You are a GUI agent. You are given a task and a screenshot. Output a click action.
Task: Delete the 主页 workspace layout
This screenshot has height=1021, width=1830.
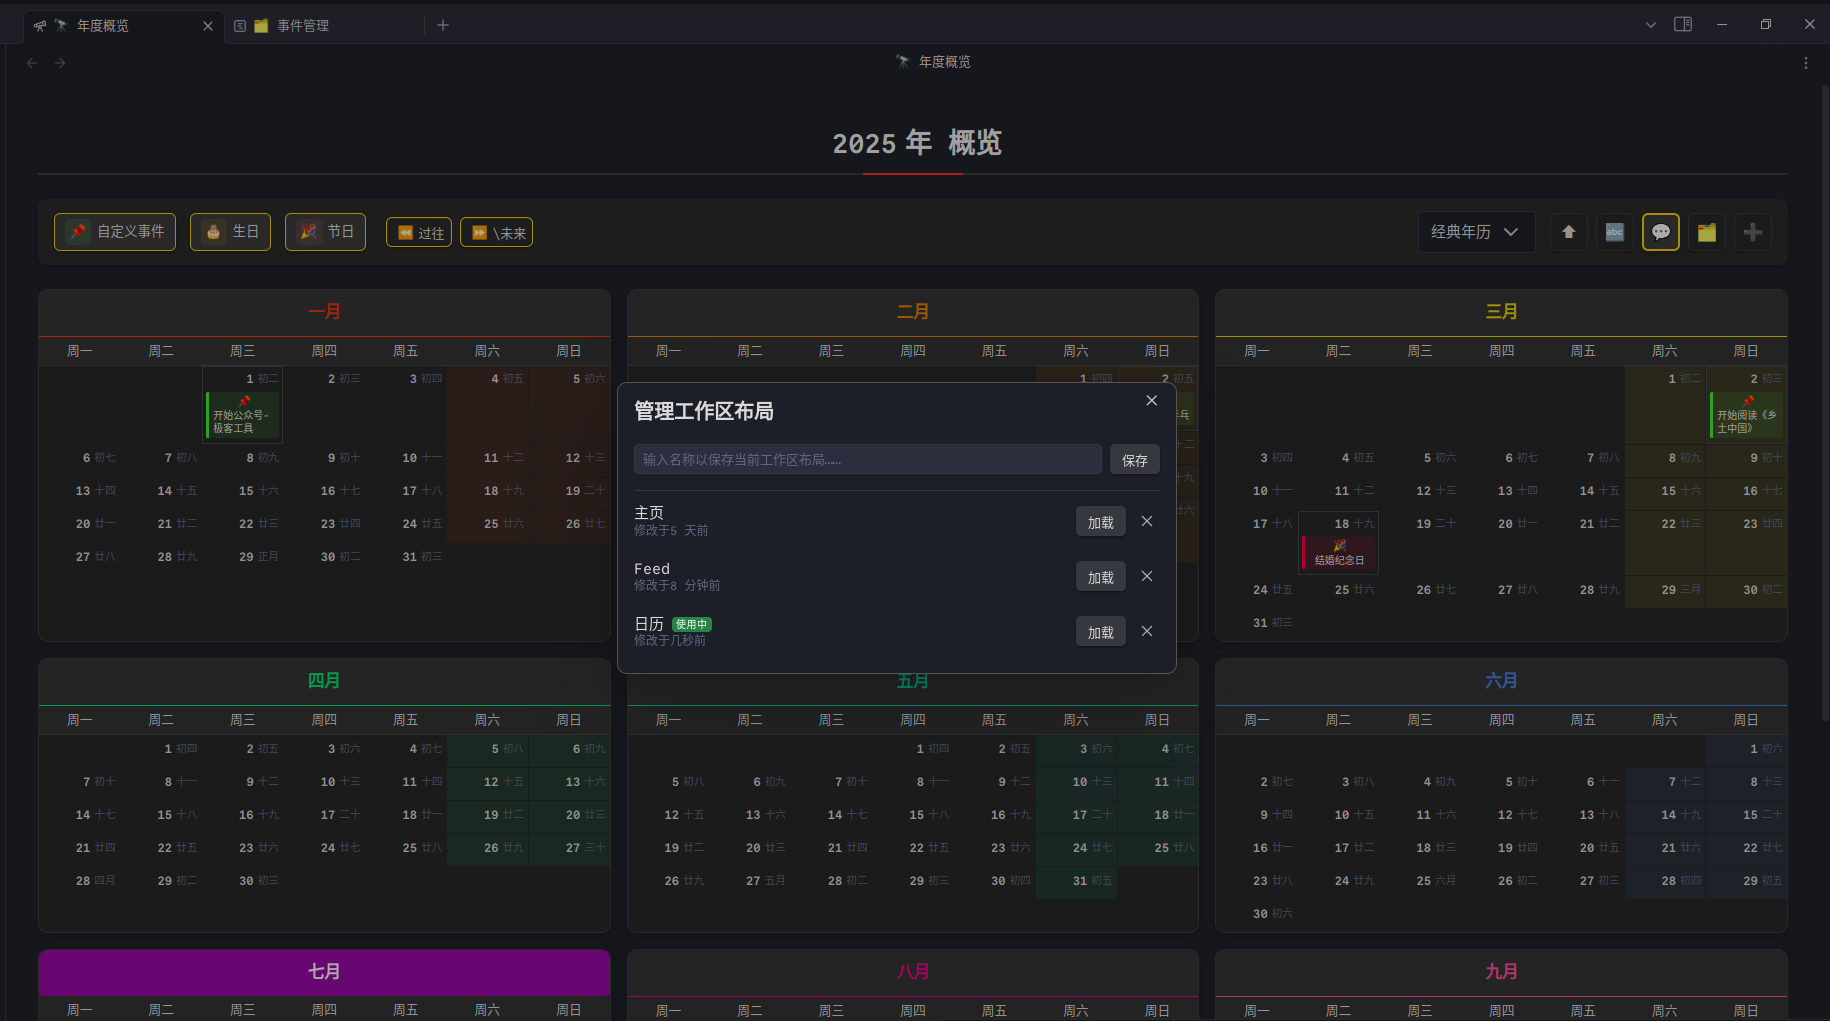pyautogui.click(x=1147, y=521)
